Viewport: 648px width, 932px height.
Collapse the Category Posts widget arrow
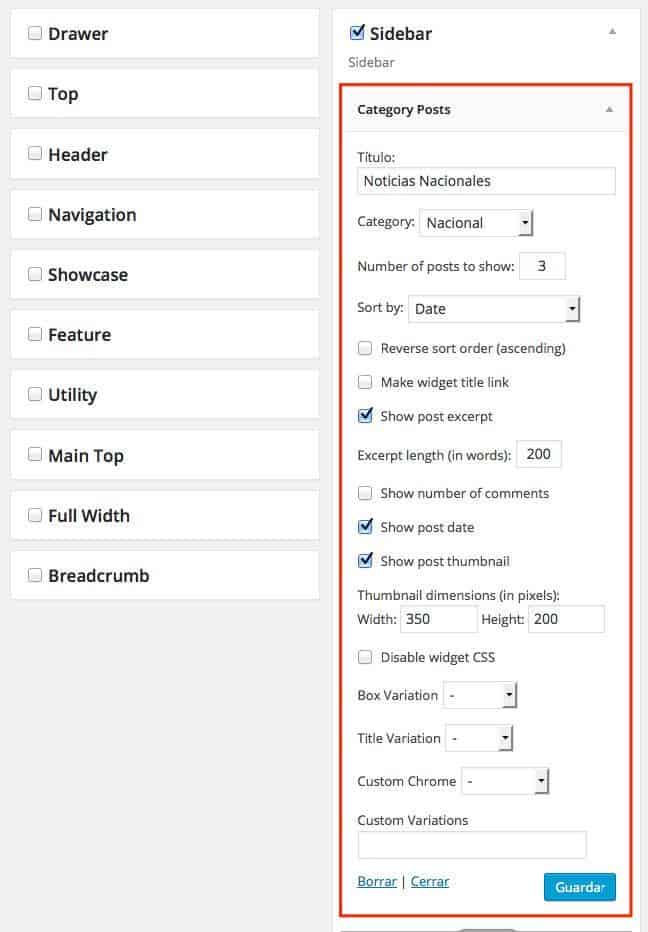click(609, 109)
